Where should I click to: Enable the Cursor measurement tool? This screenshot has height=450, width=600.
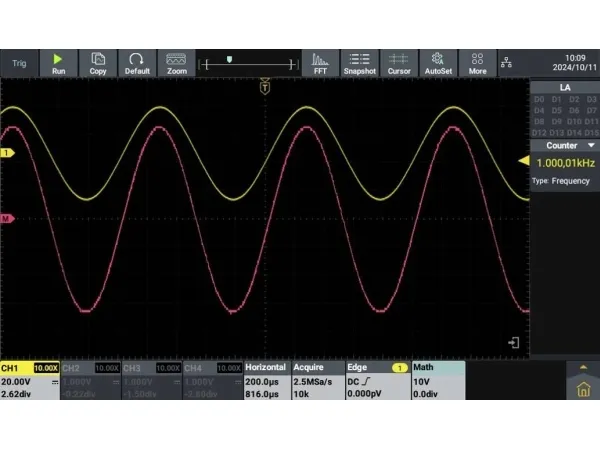click(399, 63)
